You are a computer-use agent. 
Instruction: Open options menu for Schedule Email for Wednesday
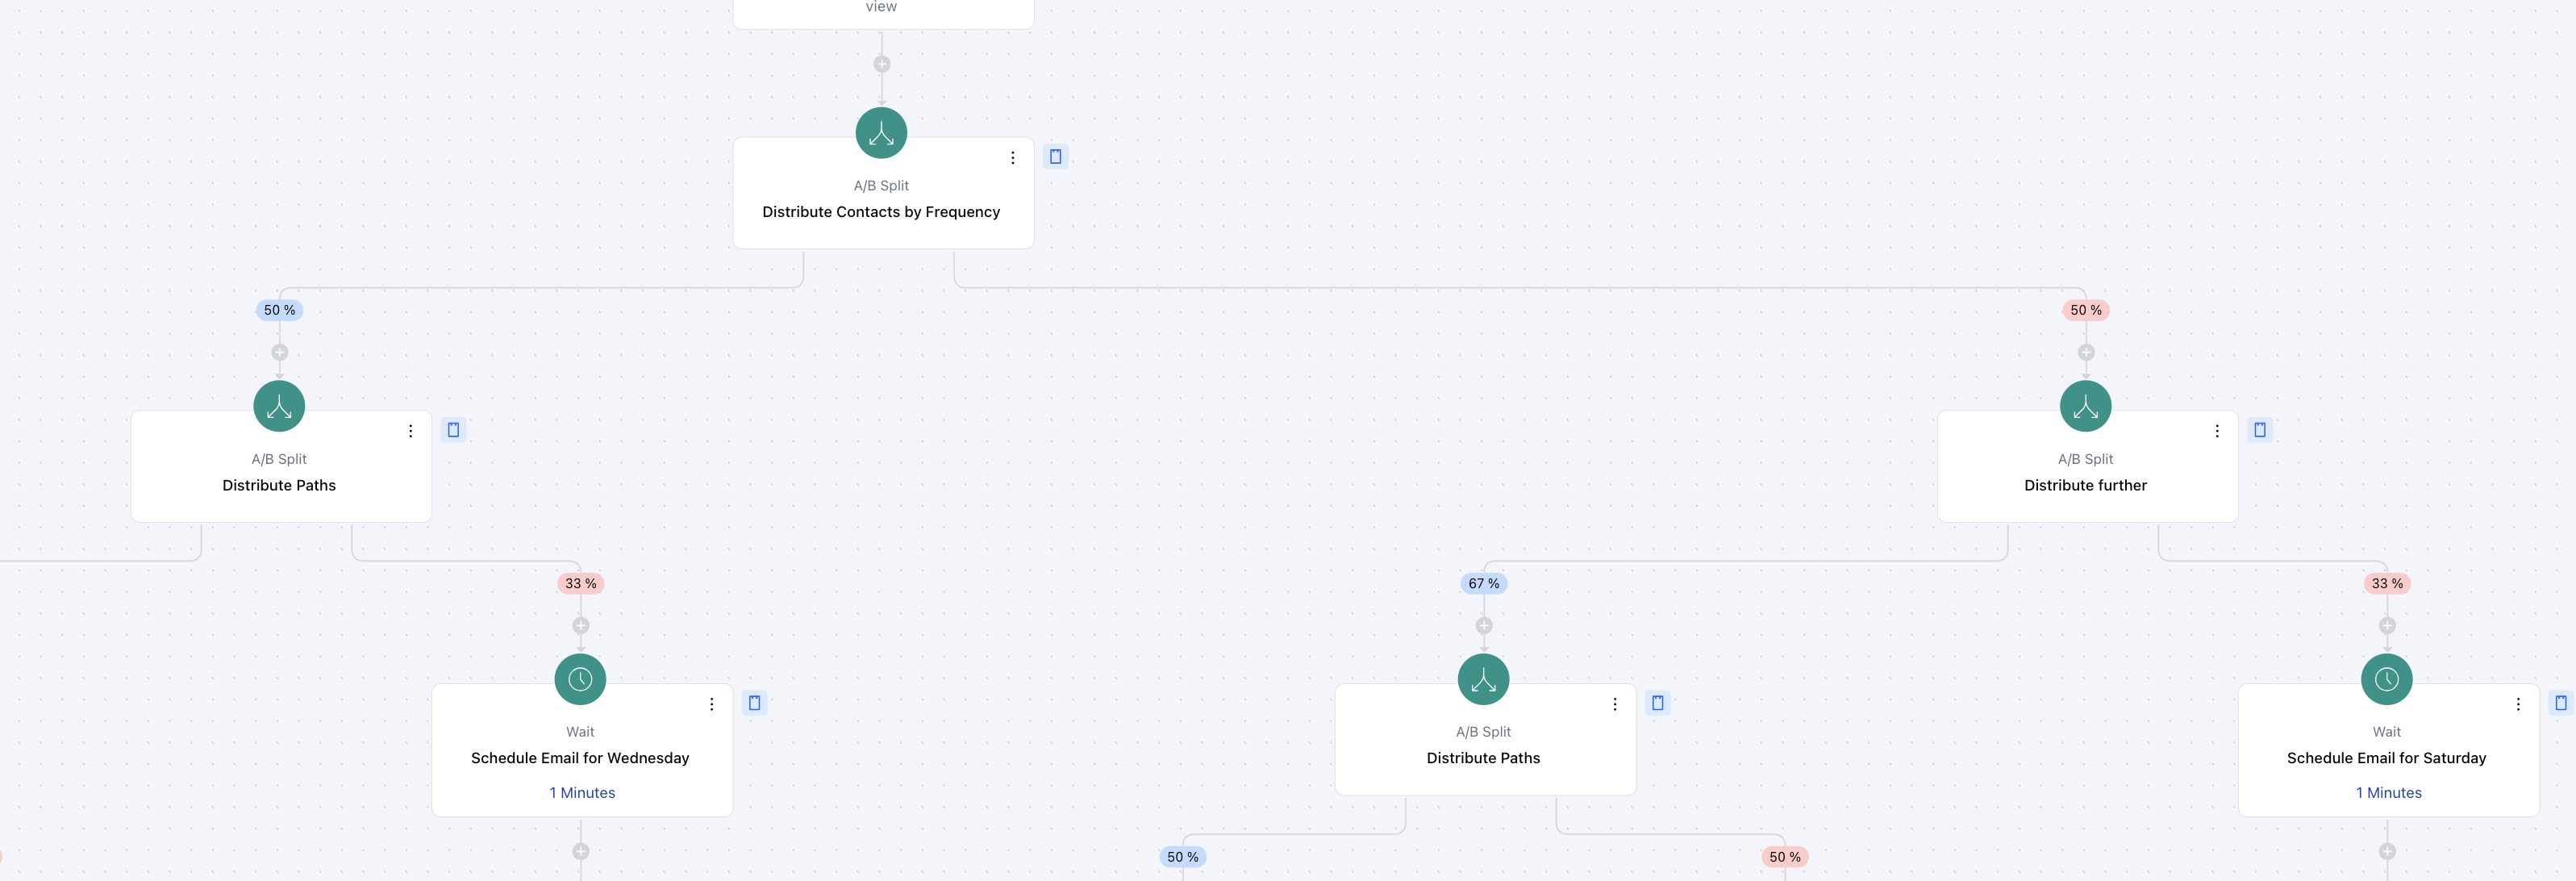tap(711, 704)
